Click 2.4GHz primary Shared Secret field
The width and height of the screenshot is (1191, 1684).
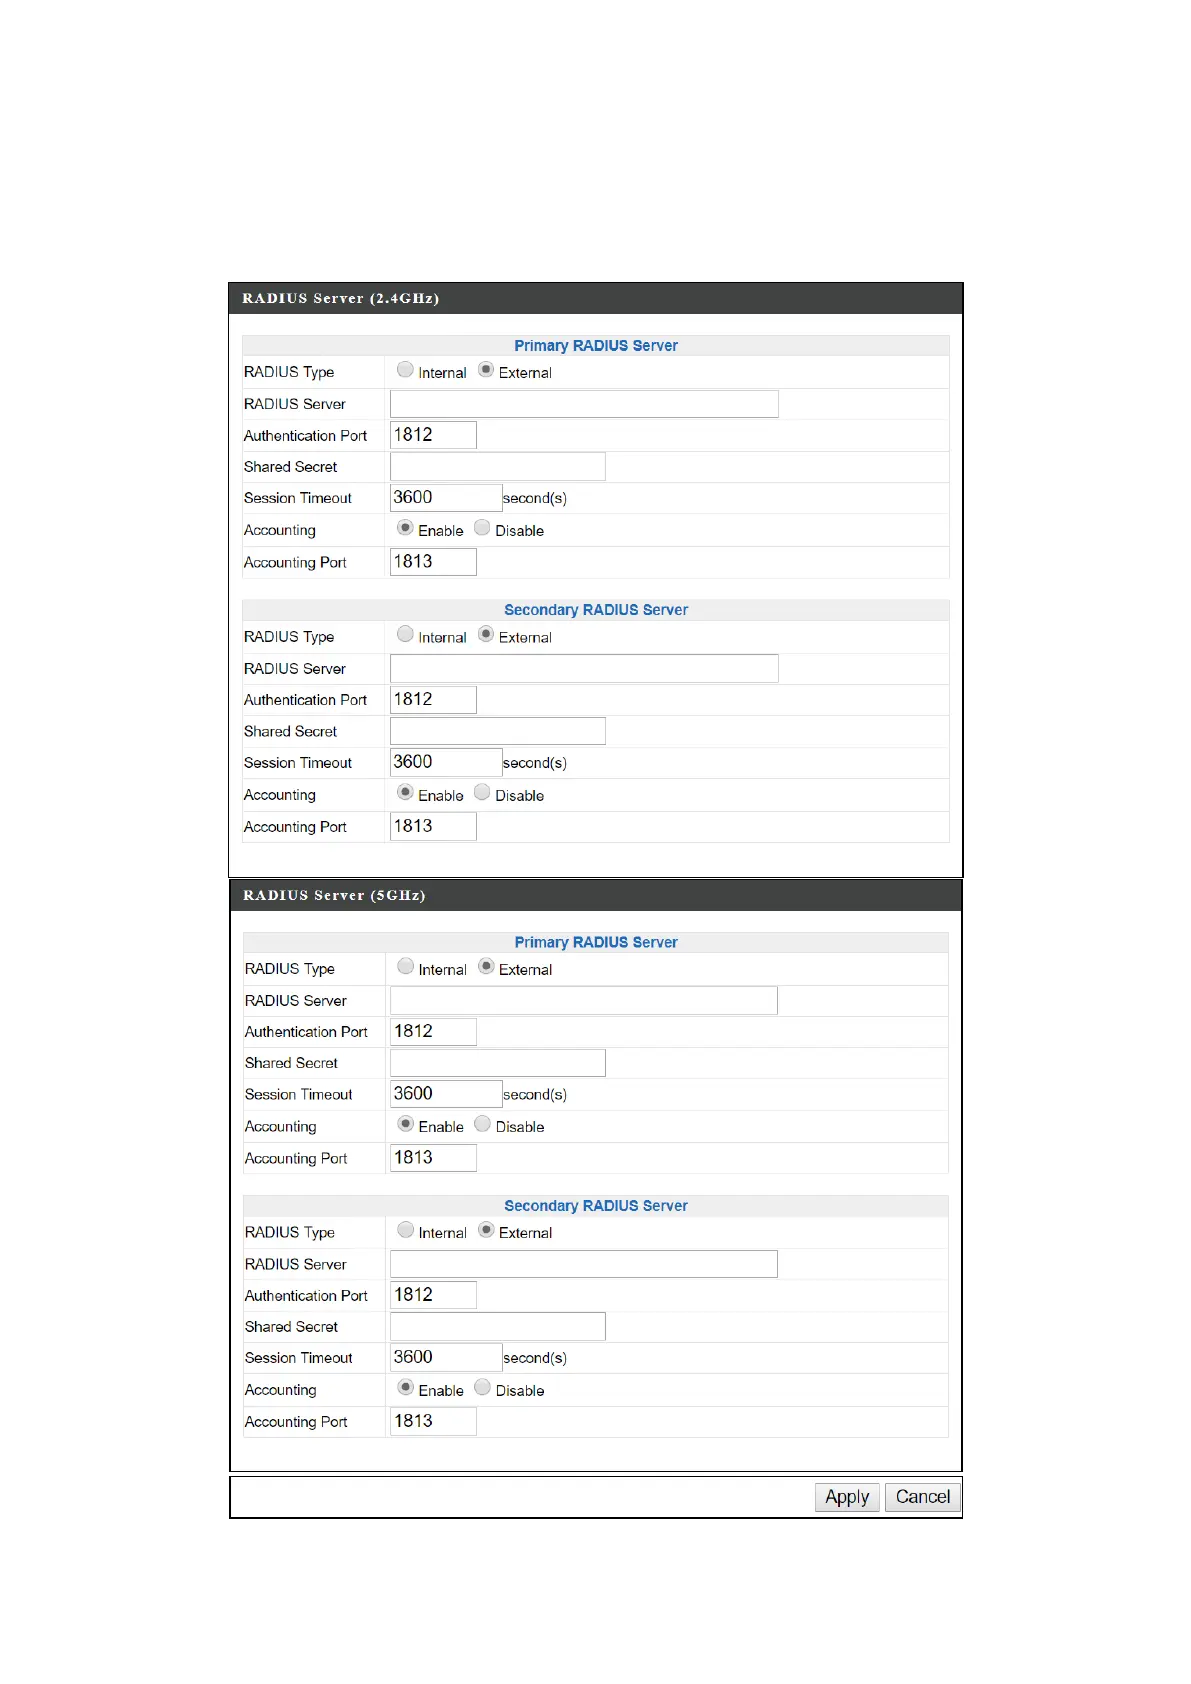pos(497,467)
